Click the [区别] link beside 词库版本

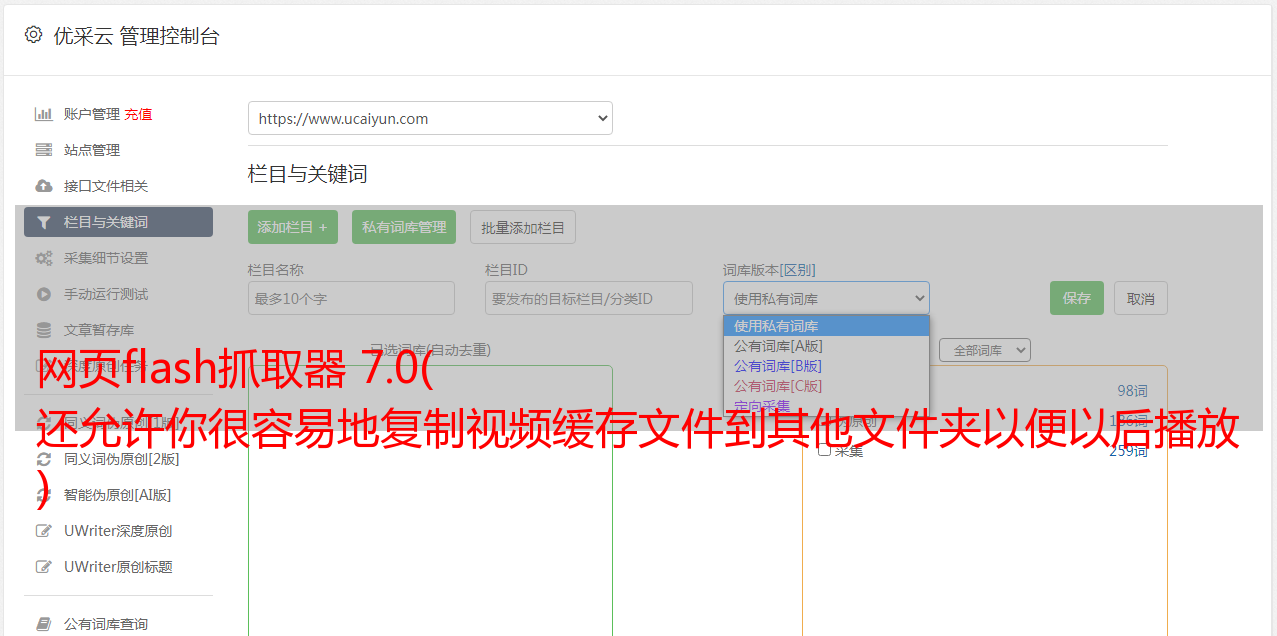(799, 270)
